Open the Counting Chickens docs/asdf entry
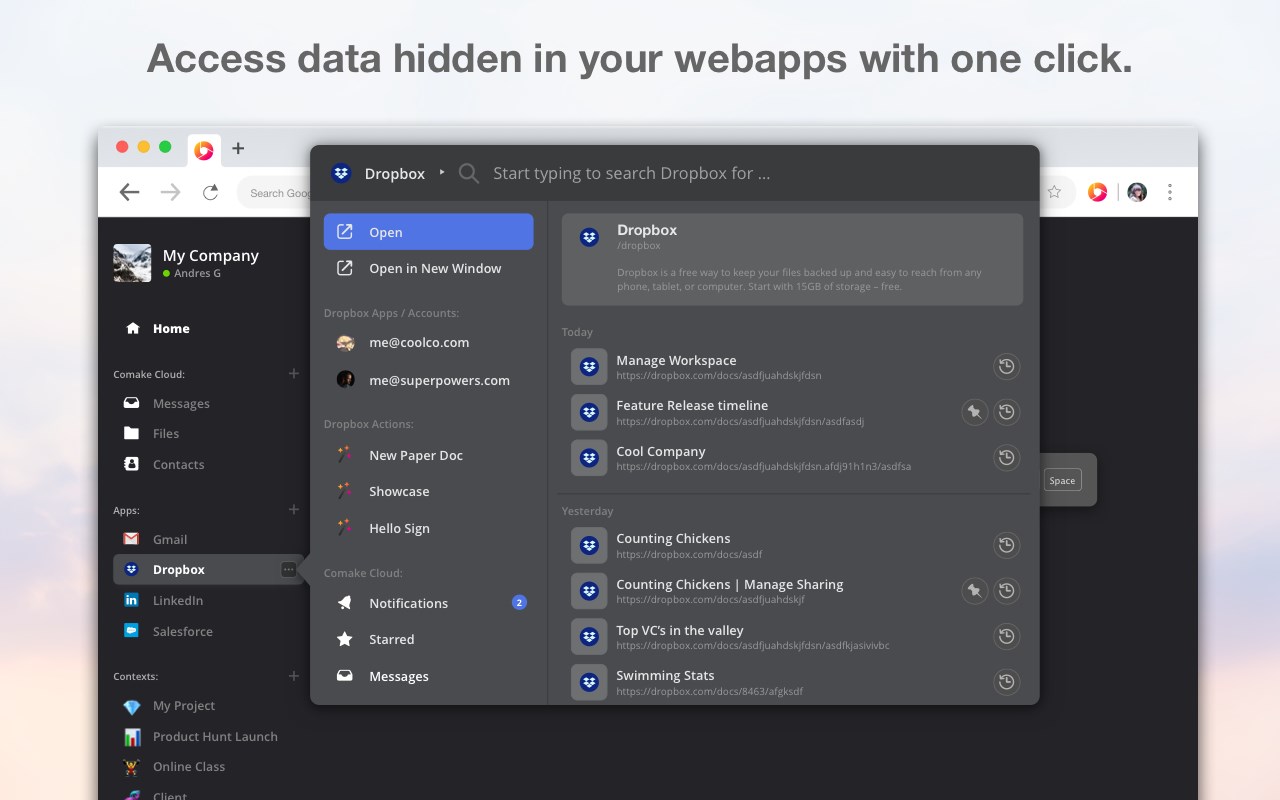Image resolution: width=1280 pixels, height=800 pixels. point(792,545)
